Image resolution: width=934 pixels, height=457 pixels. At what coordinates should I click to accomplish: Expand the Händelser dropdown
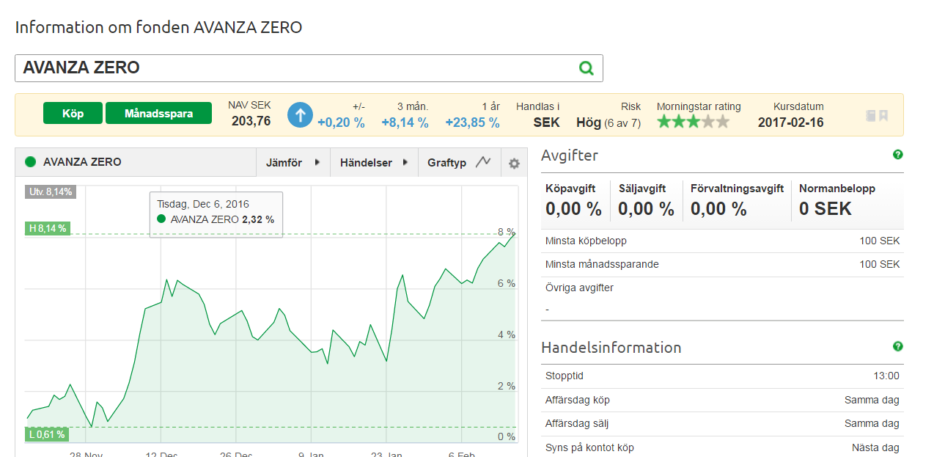[x=374, y=163]
